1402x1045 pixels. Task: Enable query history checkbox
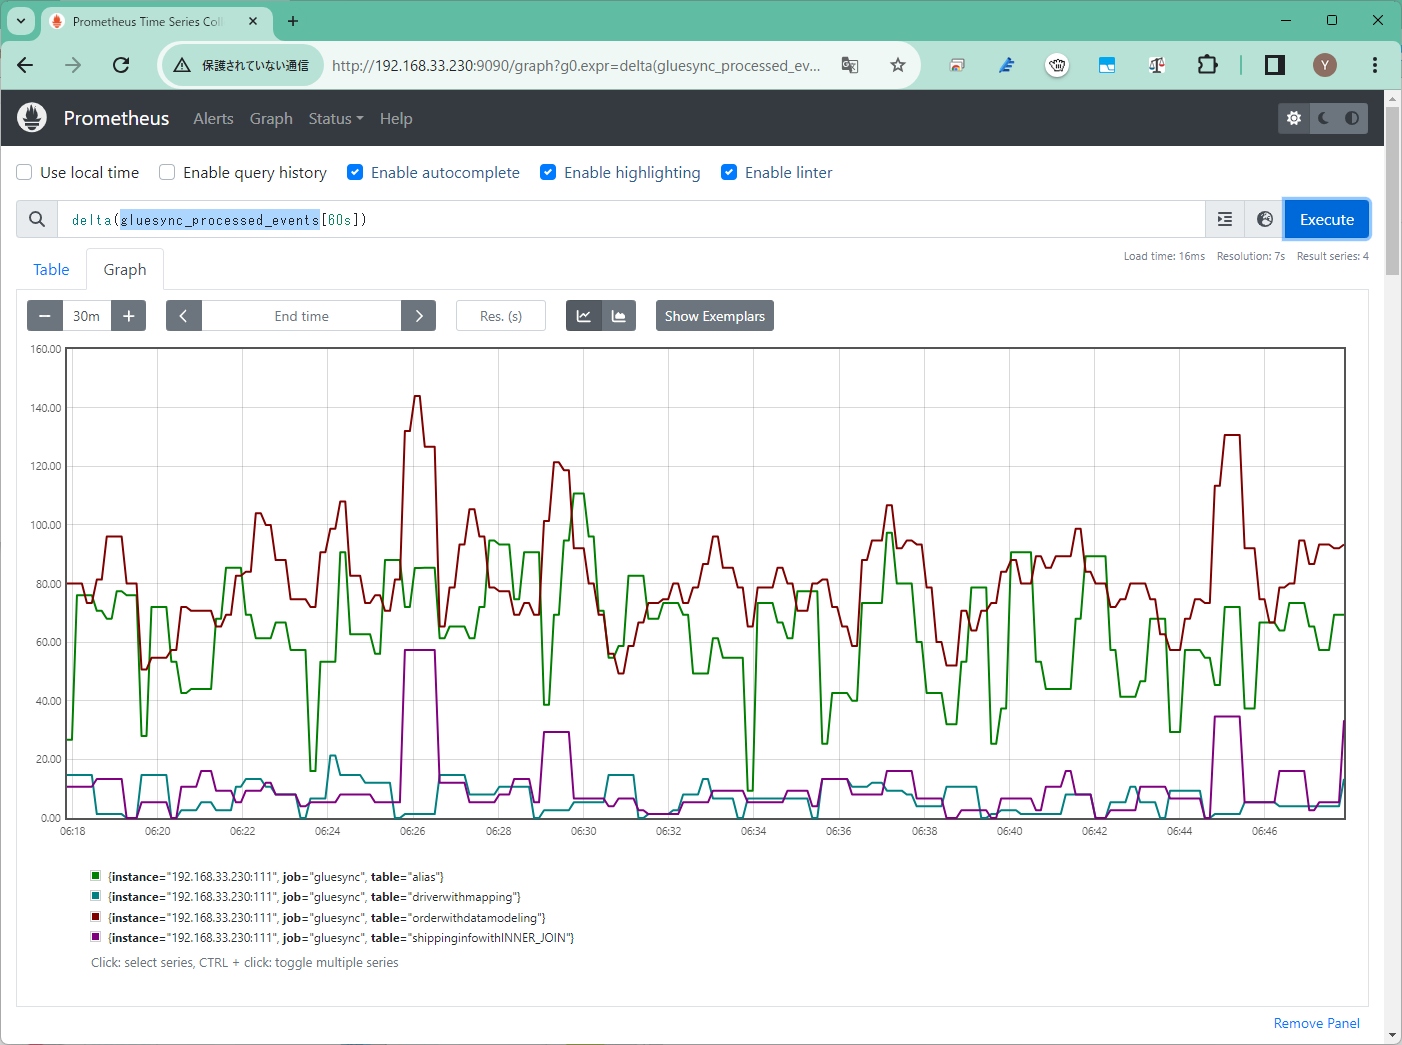click(168, 172)
